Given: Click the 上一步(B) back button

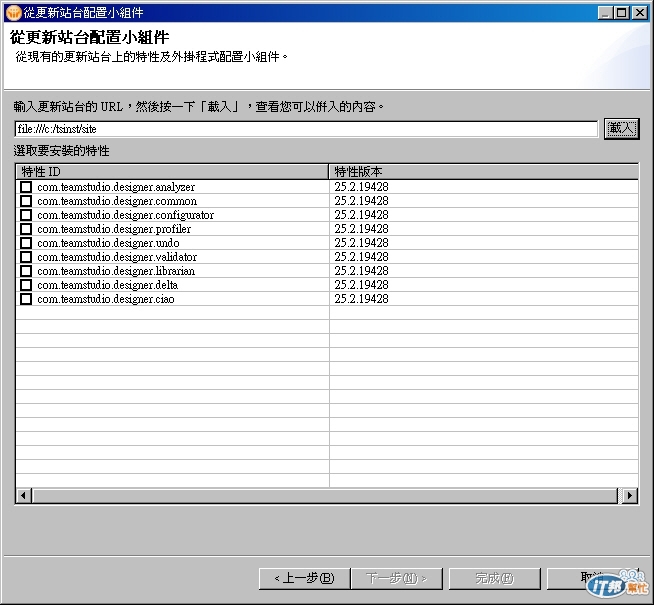Looking at the screenshot, I should click(x=304, y=578).
